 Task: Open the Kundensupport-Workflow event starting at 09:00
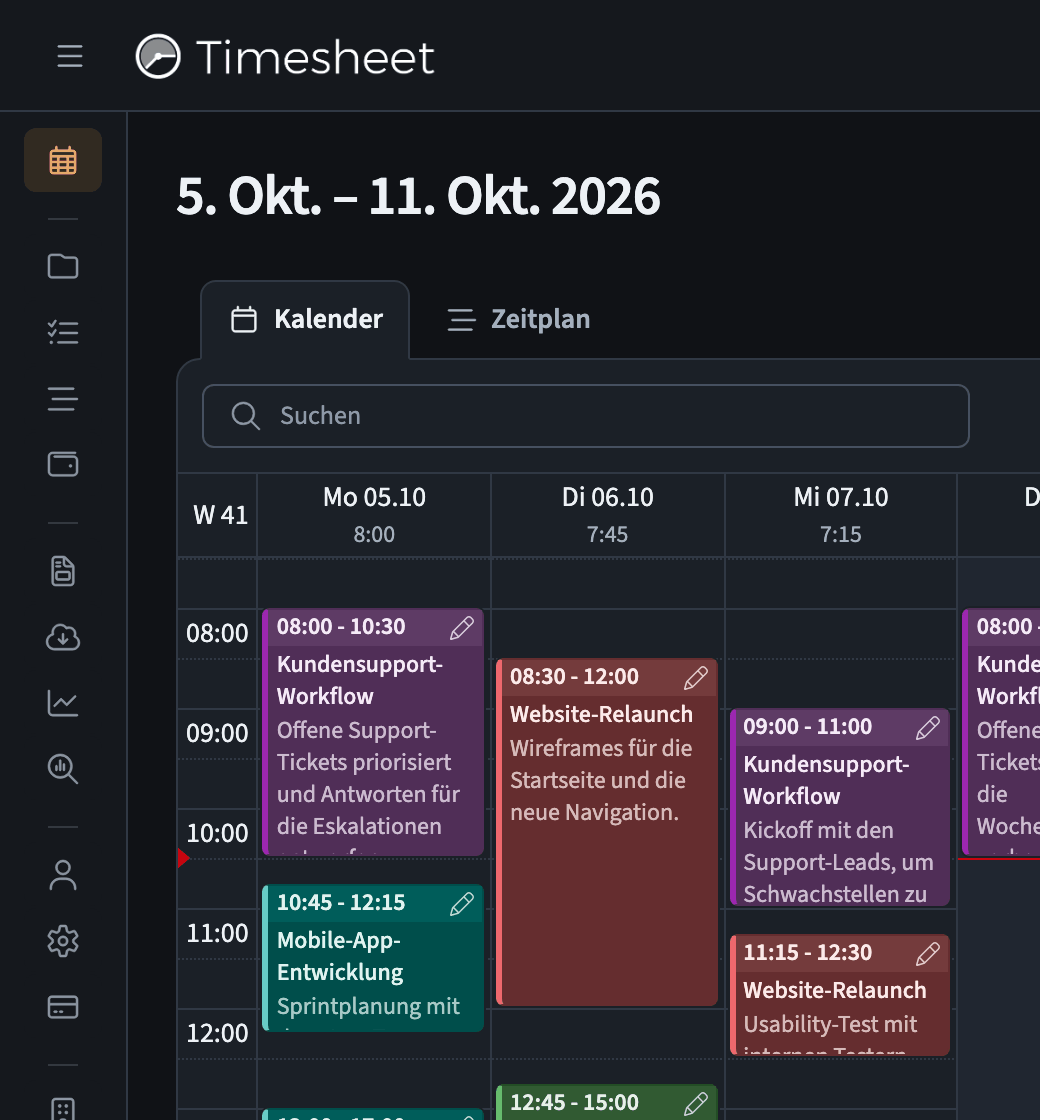839,807
